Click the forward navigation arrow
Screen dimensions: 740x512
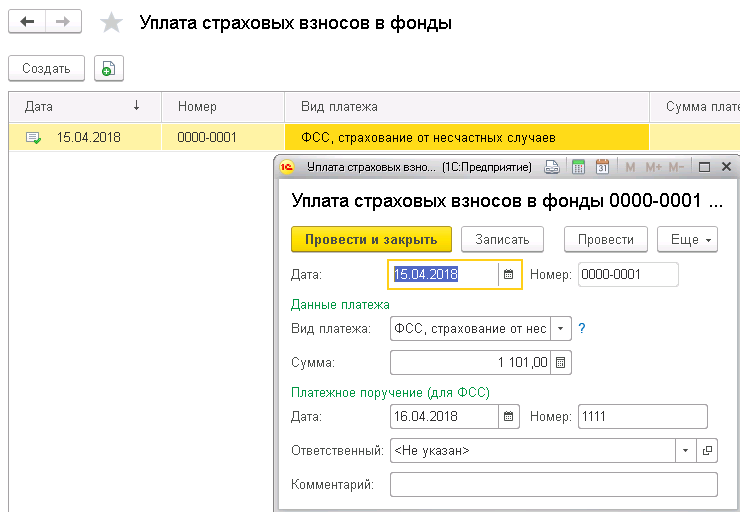click(x=63, y=22)
